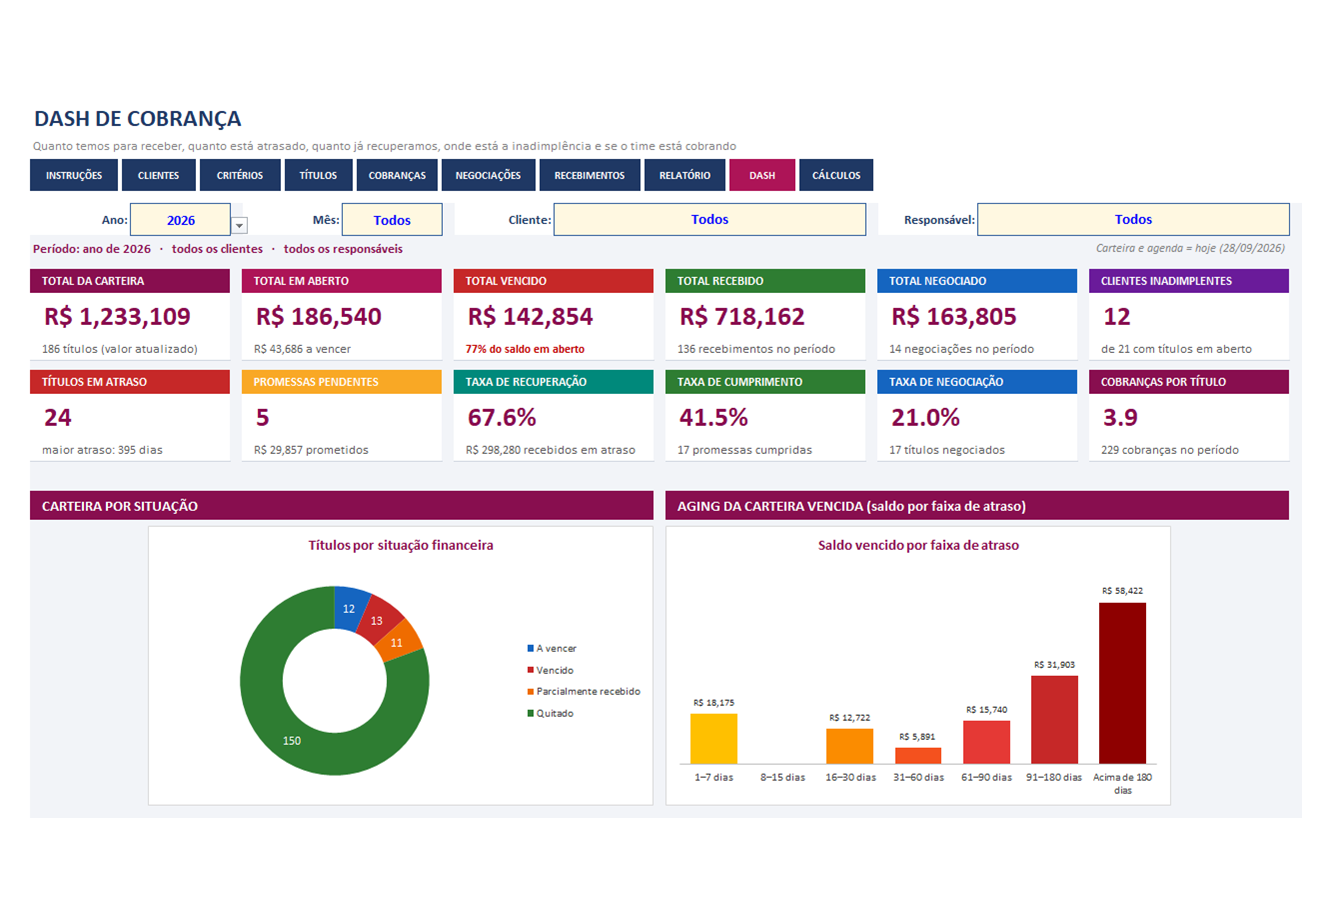Image resolution: width=1322 pixels, height=909 pixels.
Task: Click the '8–15 dias' axis label
Action: click(782, 777)
